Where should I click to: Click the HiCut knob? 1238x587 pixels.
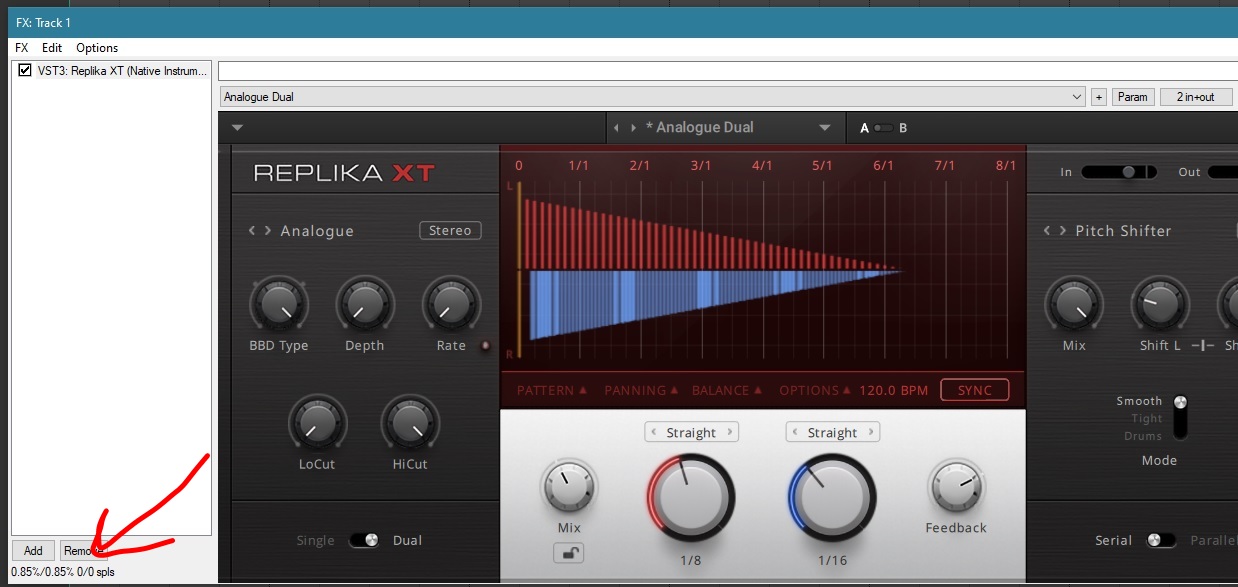point(409,423)
